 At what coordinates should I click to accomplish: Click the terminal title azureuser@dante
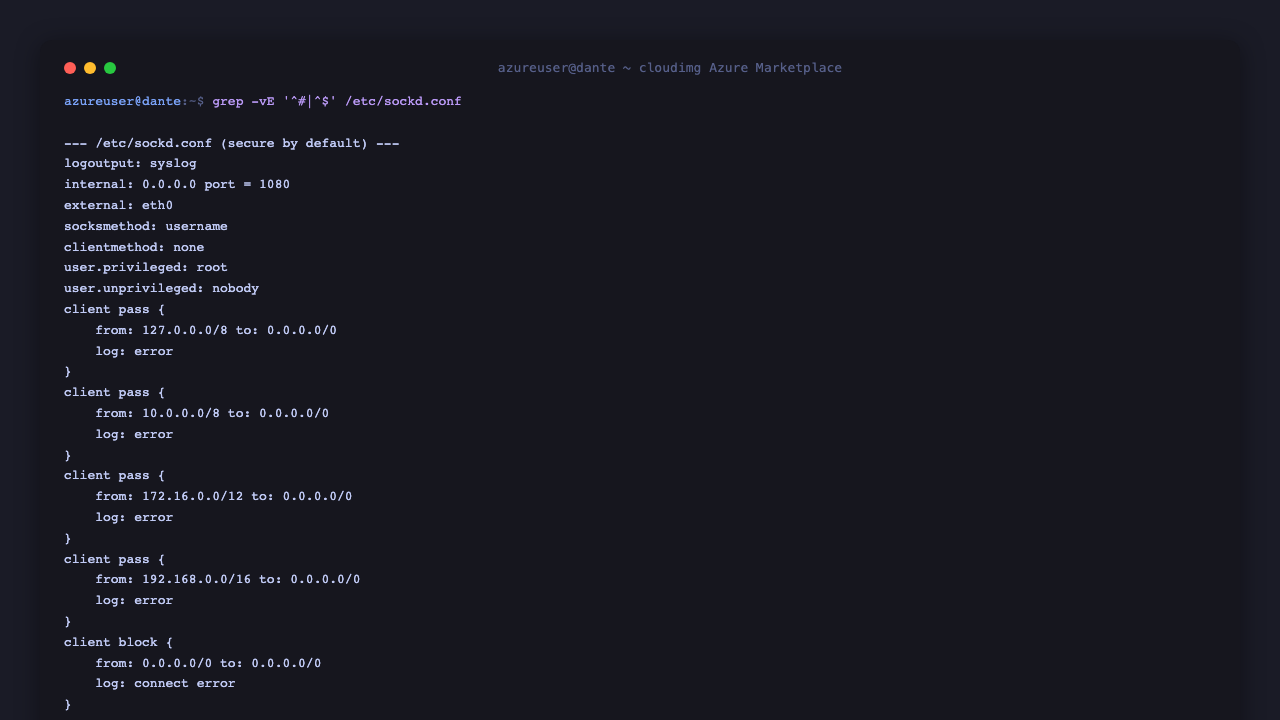click(x=556, y=68)
